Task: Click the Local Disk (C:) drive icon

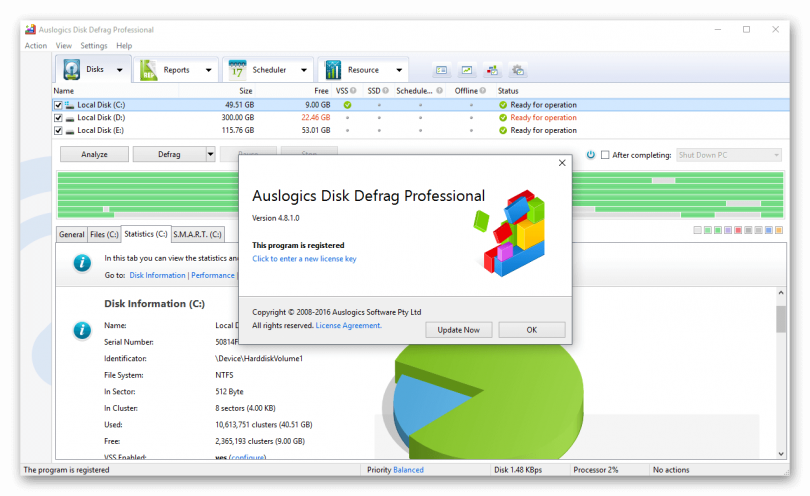Action: (x=70, y=105)
